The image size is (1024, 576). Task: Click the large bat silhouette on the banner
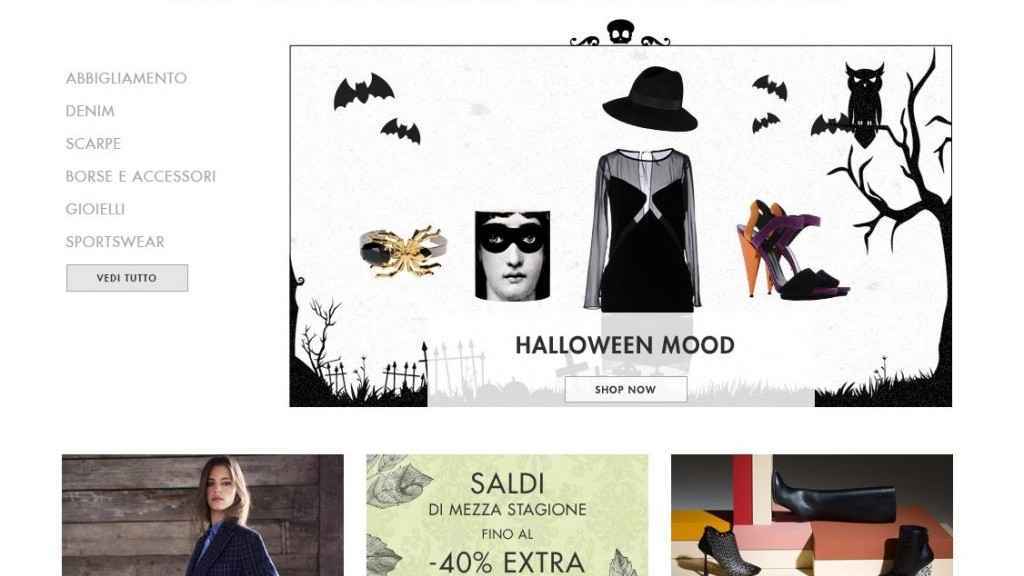pyautogui.click(x=363, y=90)
